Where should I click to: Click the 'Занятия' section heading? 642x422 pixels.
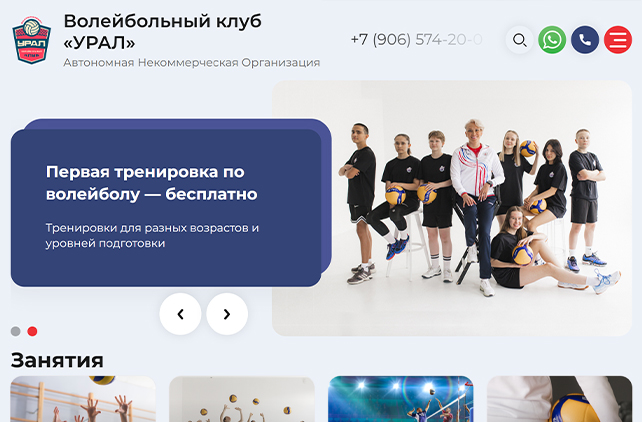[57, 360]
